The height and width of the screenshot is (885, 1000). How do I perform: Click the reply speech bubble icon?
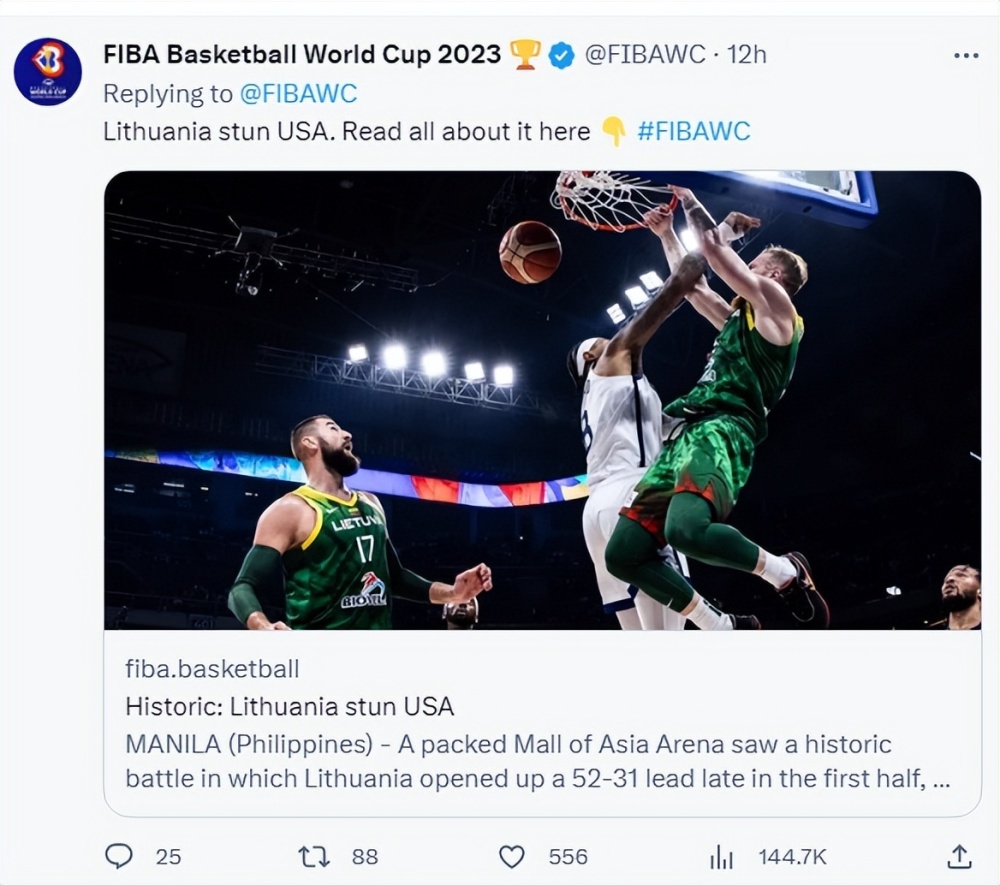pyautogui.click(x=119, y=856)
